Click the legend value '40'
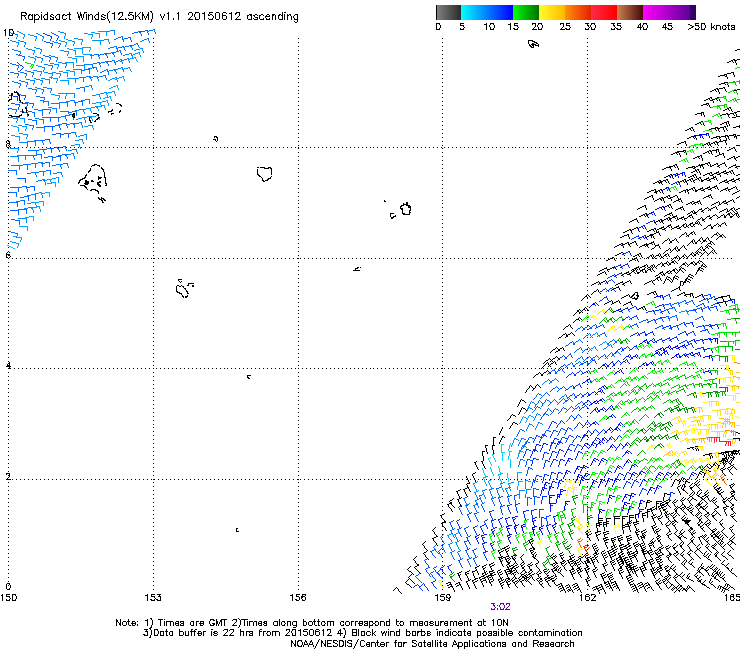Viewport: 740px width, 650px height. coord(642,27)
